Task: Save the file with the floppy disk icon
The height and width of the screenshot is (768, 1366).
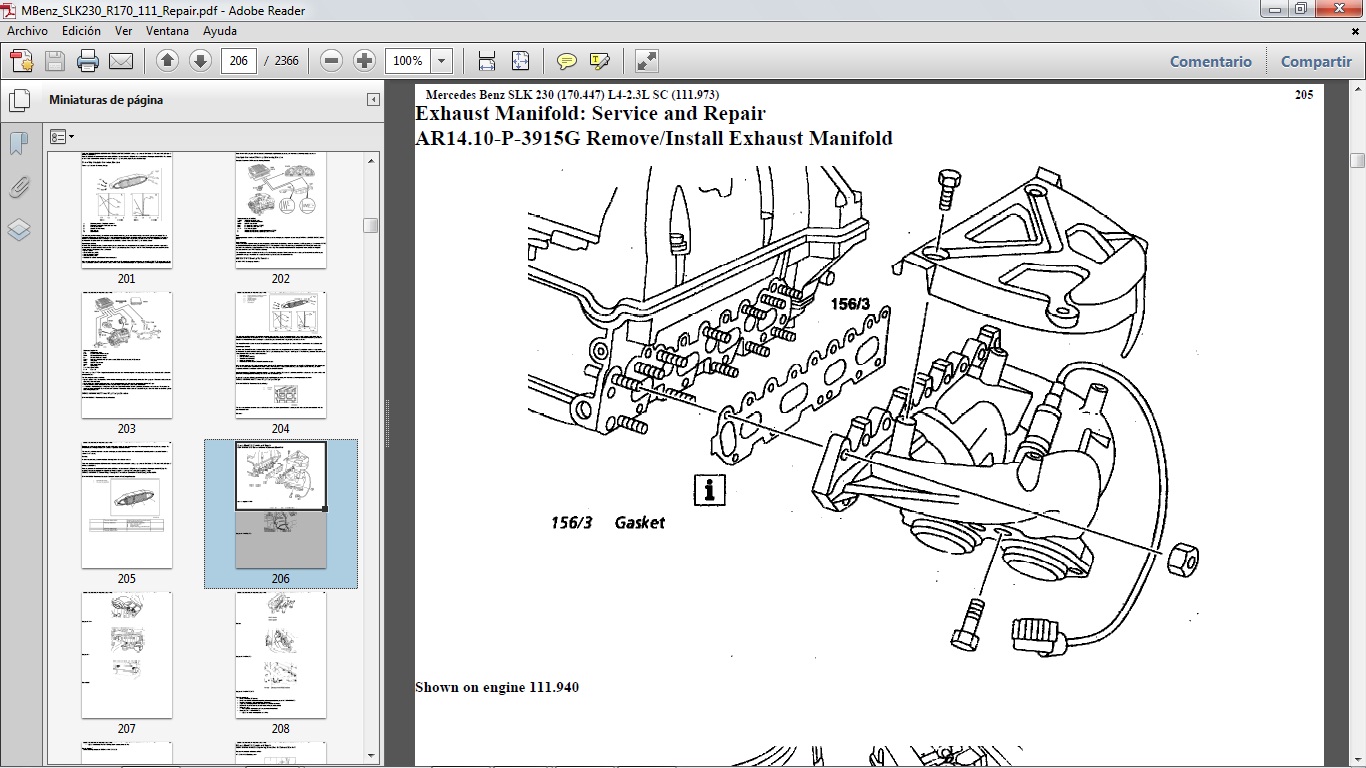Action: (55, 61)
